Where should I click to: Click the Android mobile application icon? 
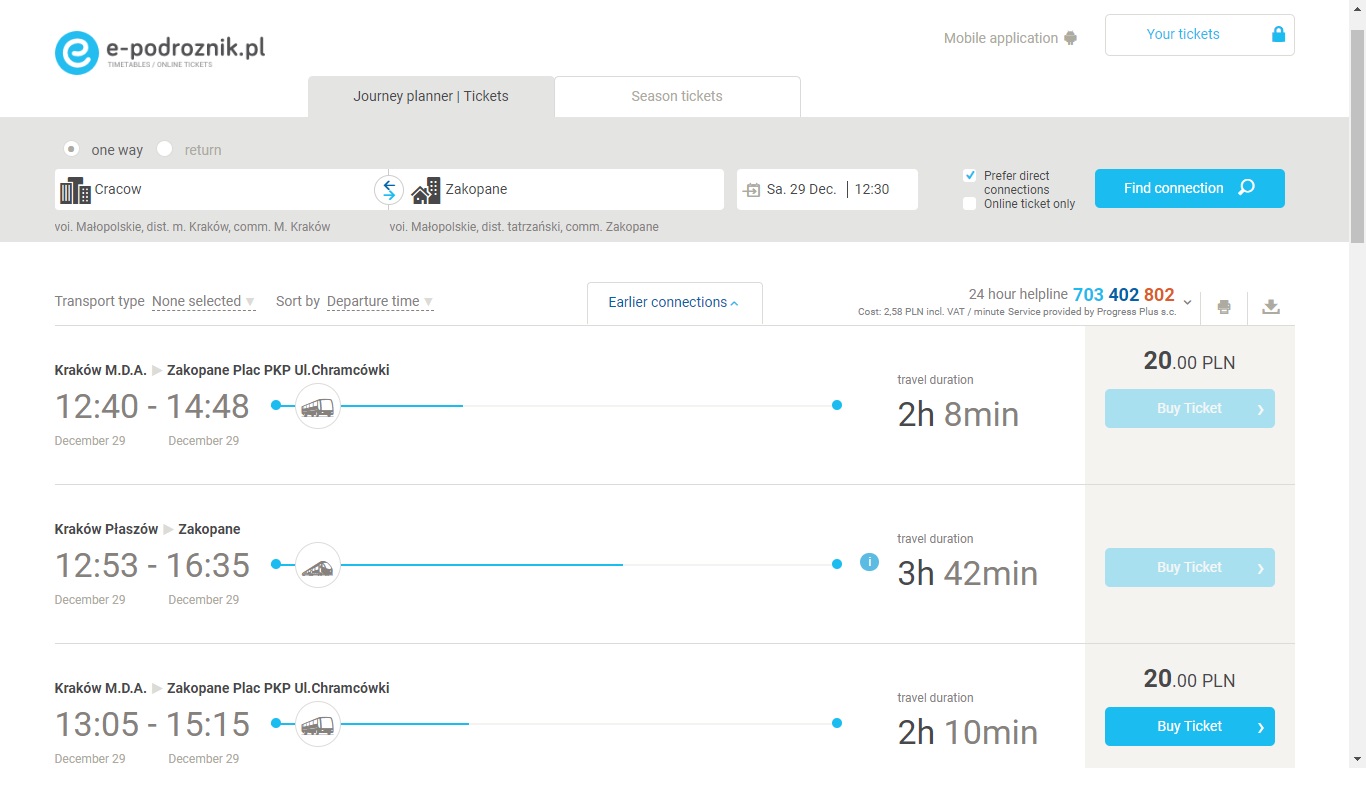1071,39
